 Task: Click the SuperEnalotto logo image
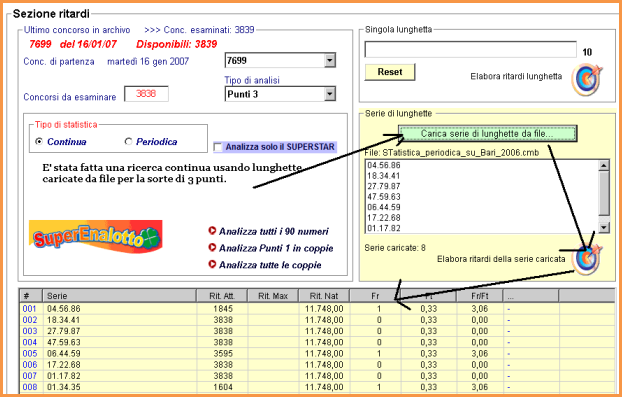(96, 236)
